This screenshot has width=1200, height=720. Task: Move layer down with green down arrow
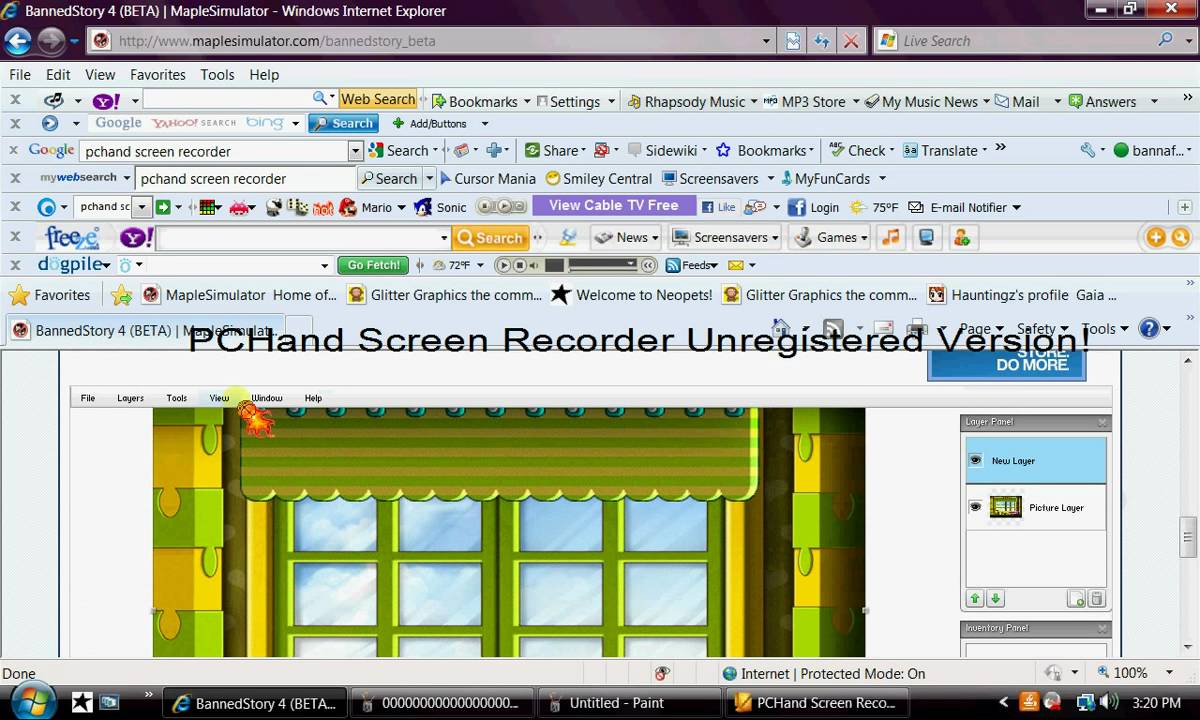tap(995, 599)
